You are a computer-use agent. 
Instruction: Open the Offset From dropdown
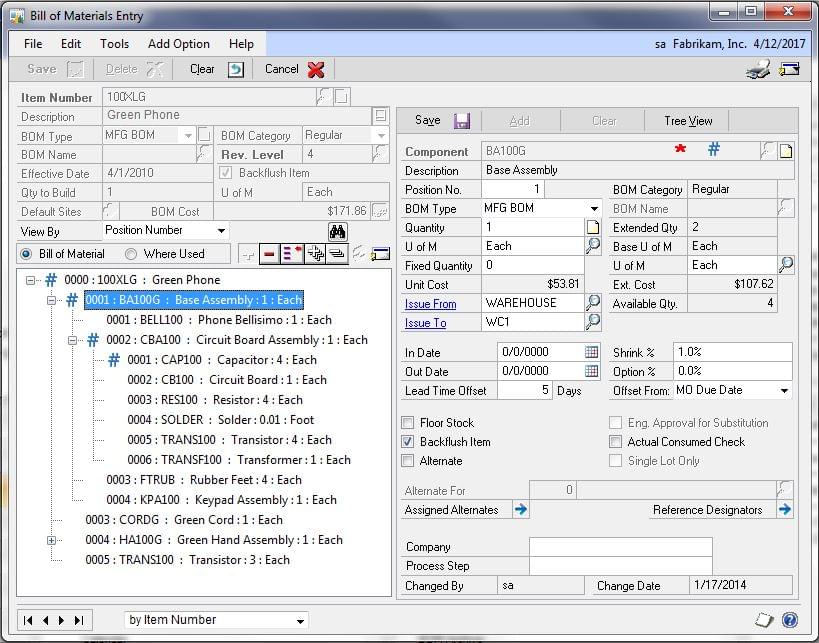[784, 391]
